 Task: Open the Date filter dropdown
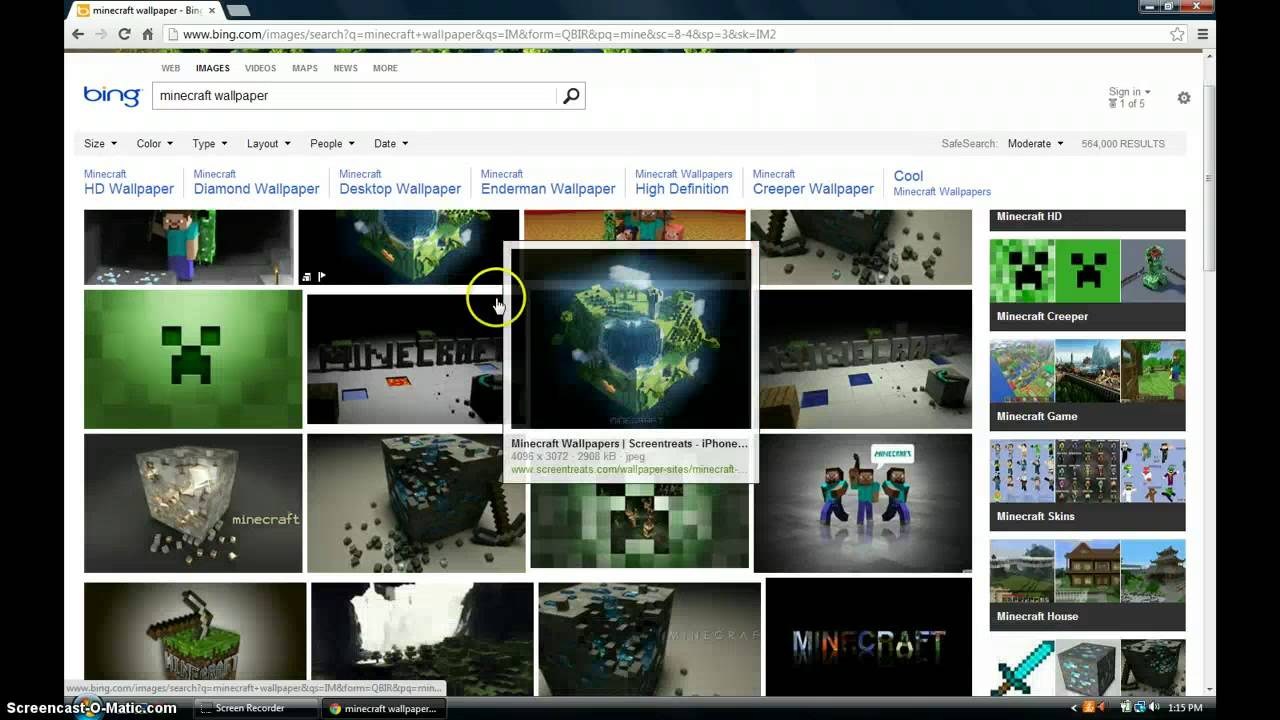click(x=391, y=144)
